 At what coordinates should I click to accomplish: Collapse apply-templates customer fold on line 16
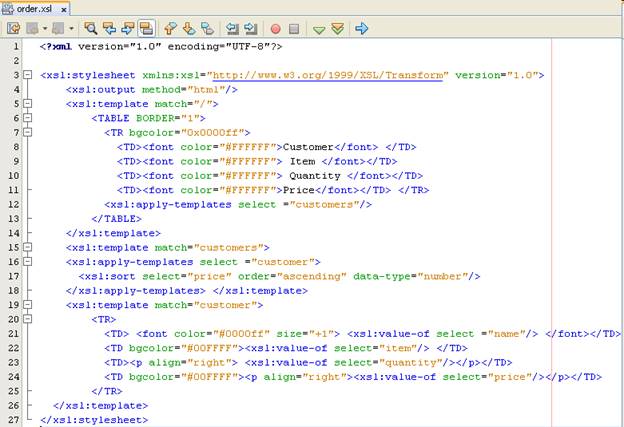(27, 261)
